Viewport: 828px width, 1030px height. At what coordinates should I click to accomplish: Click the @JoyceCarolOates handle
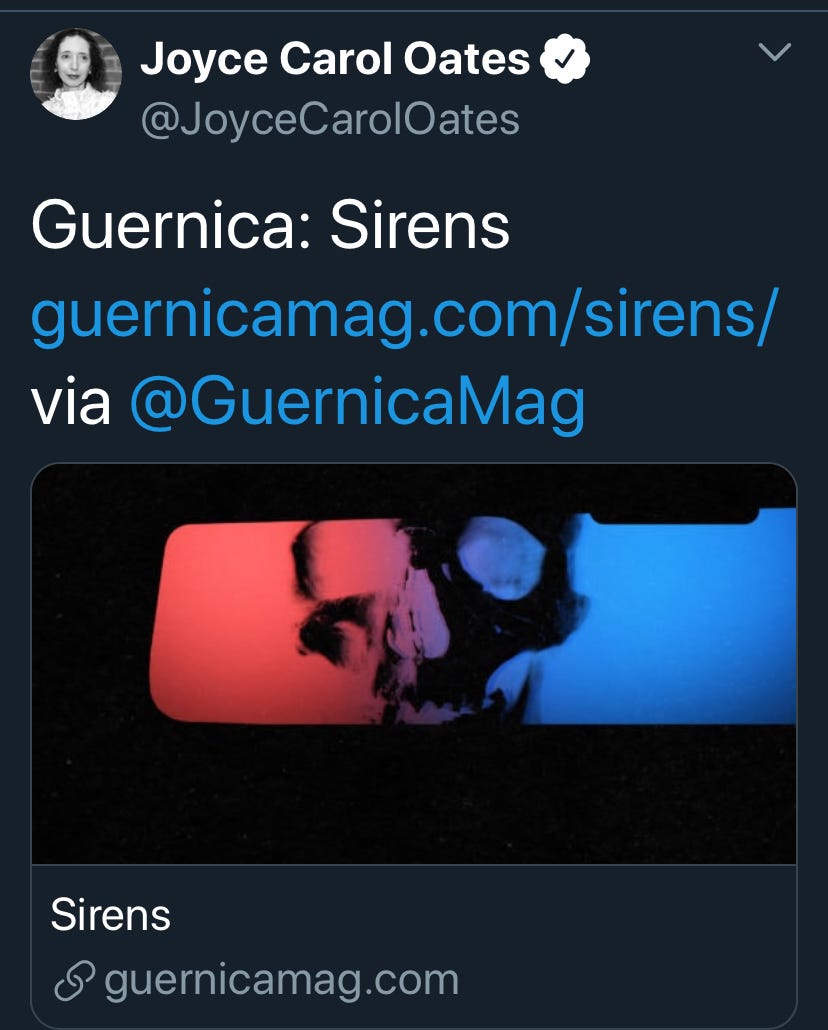tap(330, 120)
